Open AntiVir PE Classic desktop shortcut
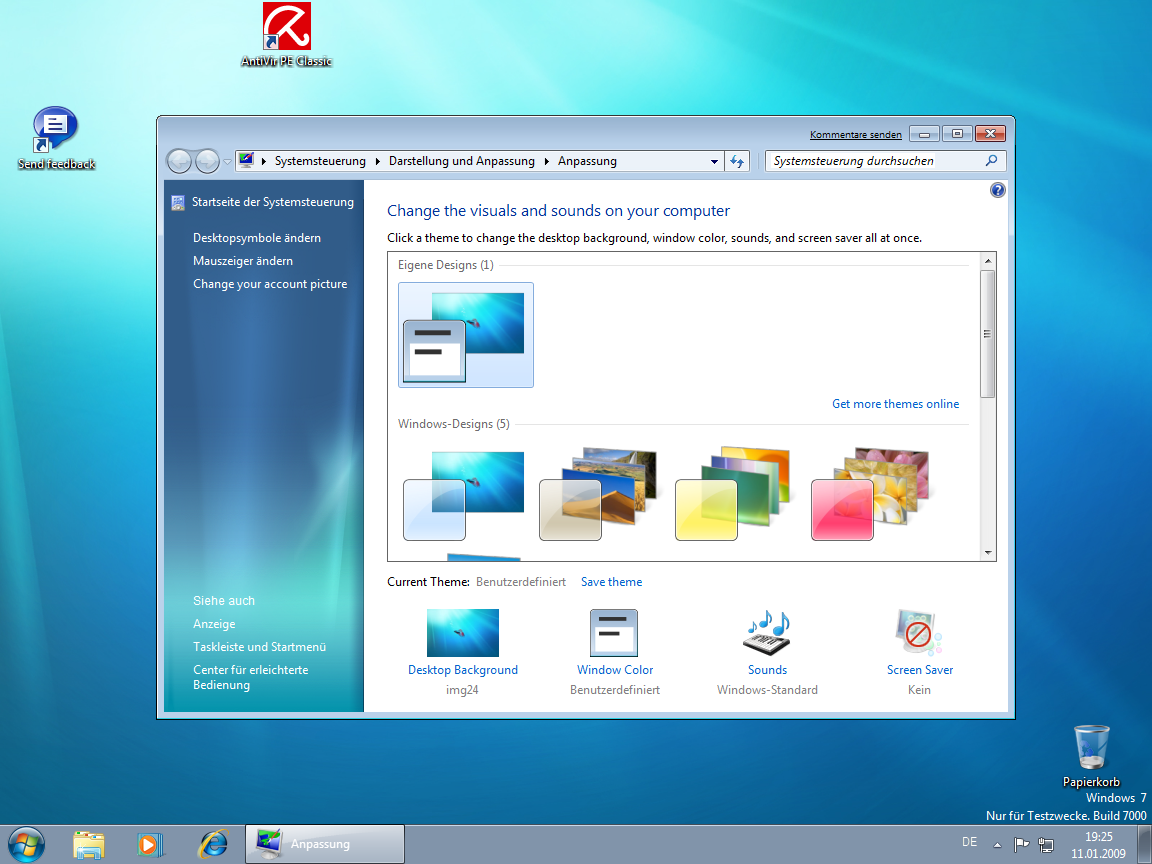Viewport: 1152px width, 864px height. tap(286, 27)
